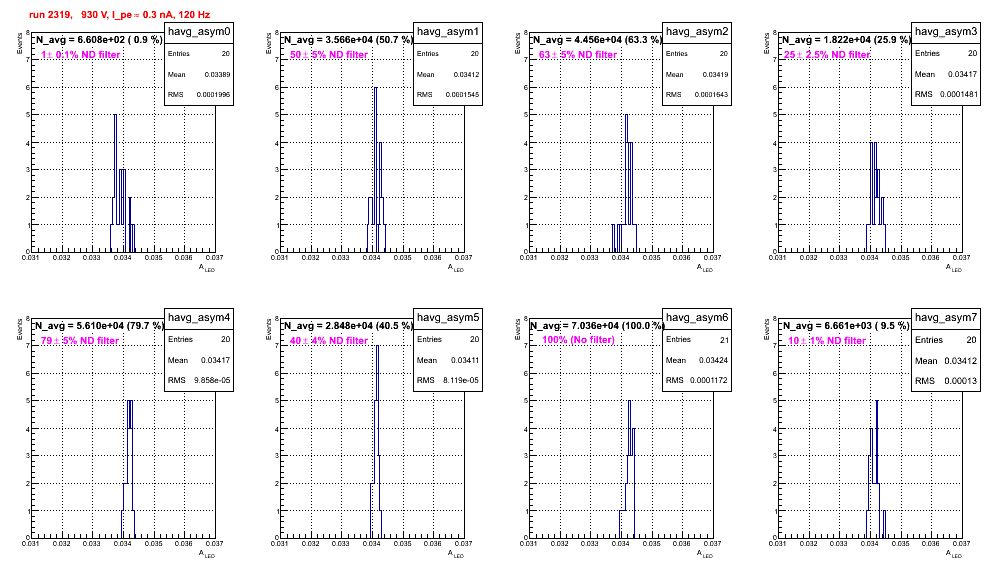Select the havg_asym0 stat box title
The image size is (996, 572).
tap(199, 32)
